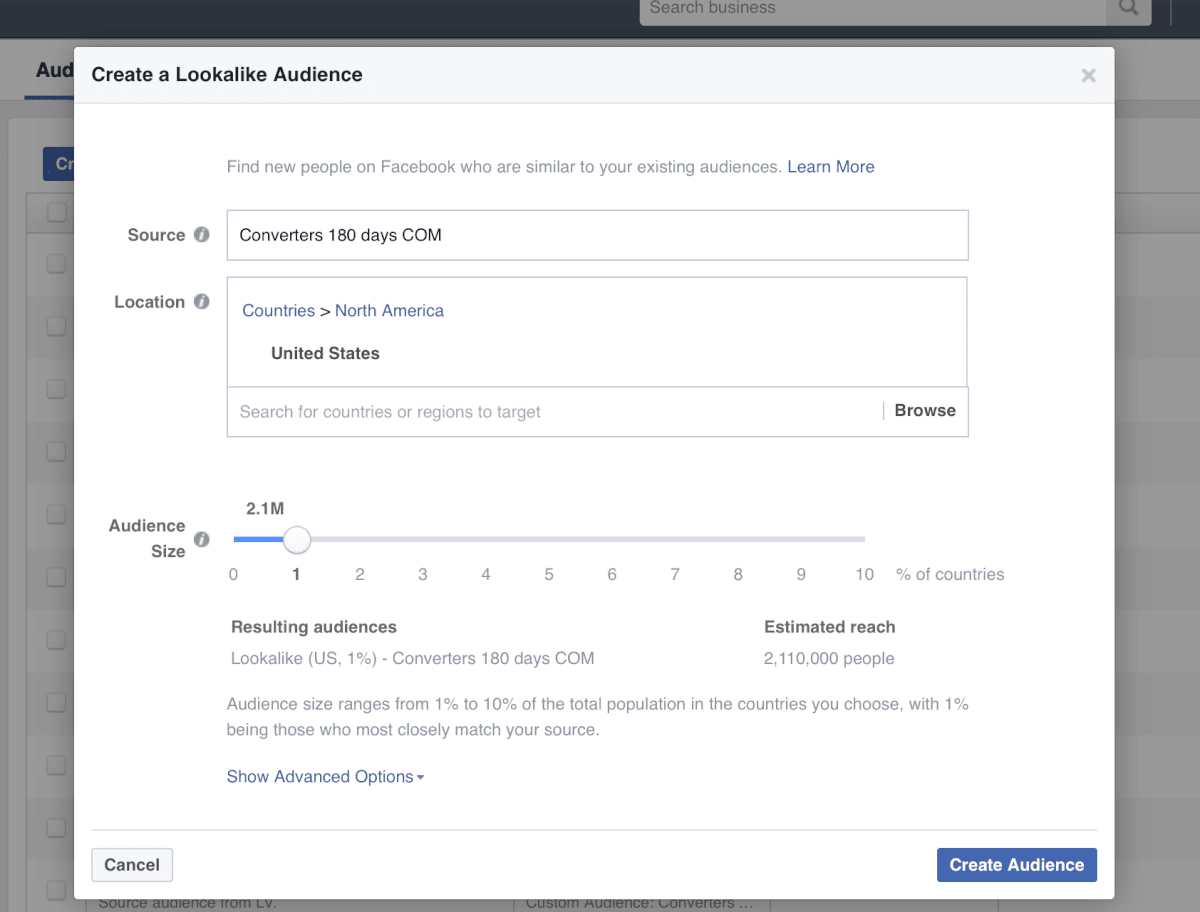1200x912 pixels.
Task: Open the Browse locations button
Action: [925, 411]
